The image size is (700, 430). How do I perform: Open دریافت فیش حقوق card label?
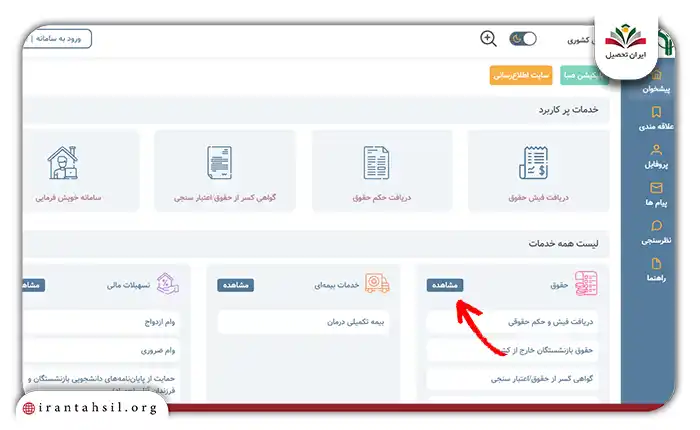[538, 197]
